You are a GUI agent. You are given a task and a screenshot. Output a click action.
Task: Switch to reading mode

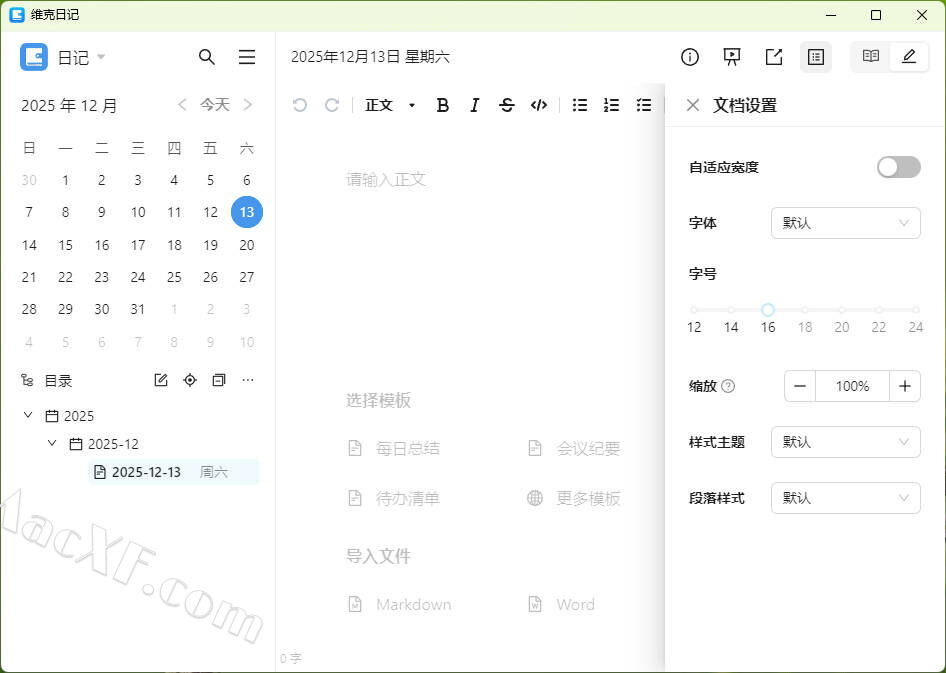(x=871, y=57)
